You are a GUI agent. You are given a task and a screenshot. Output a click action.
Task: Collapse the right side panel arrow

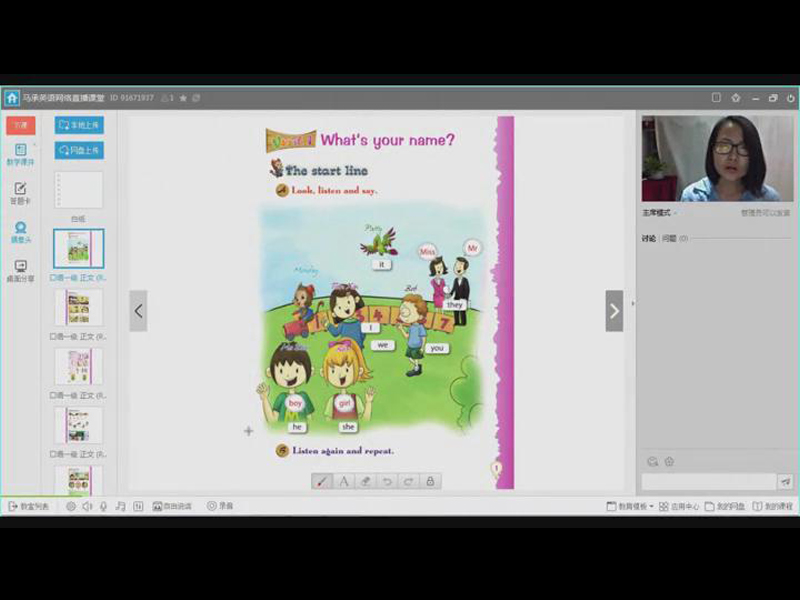pyautogui.click(x=632, y=302)
